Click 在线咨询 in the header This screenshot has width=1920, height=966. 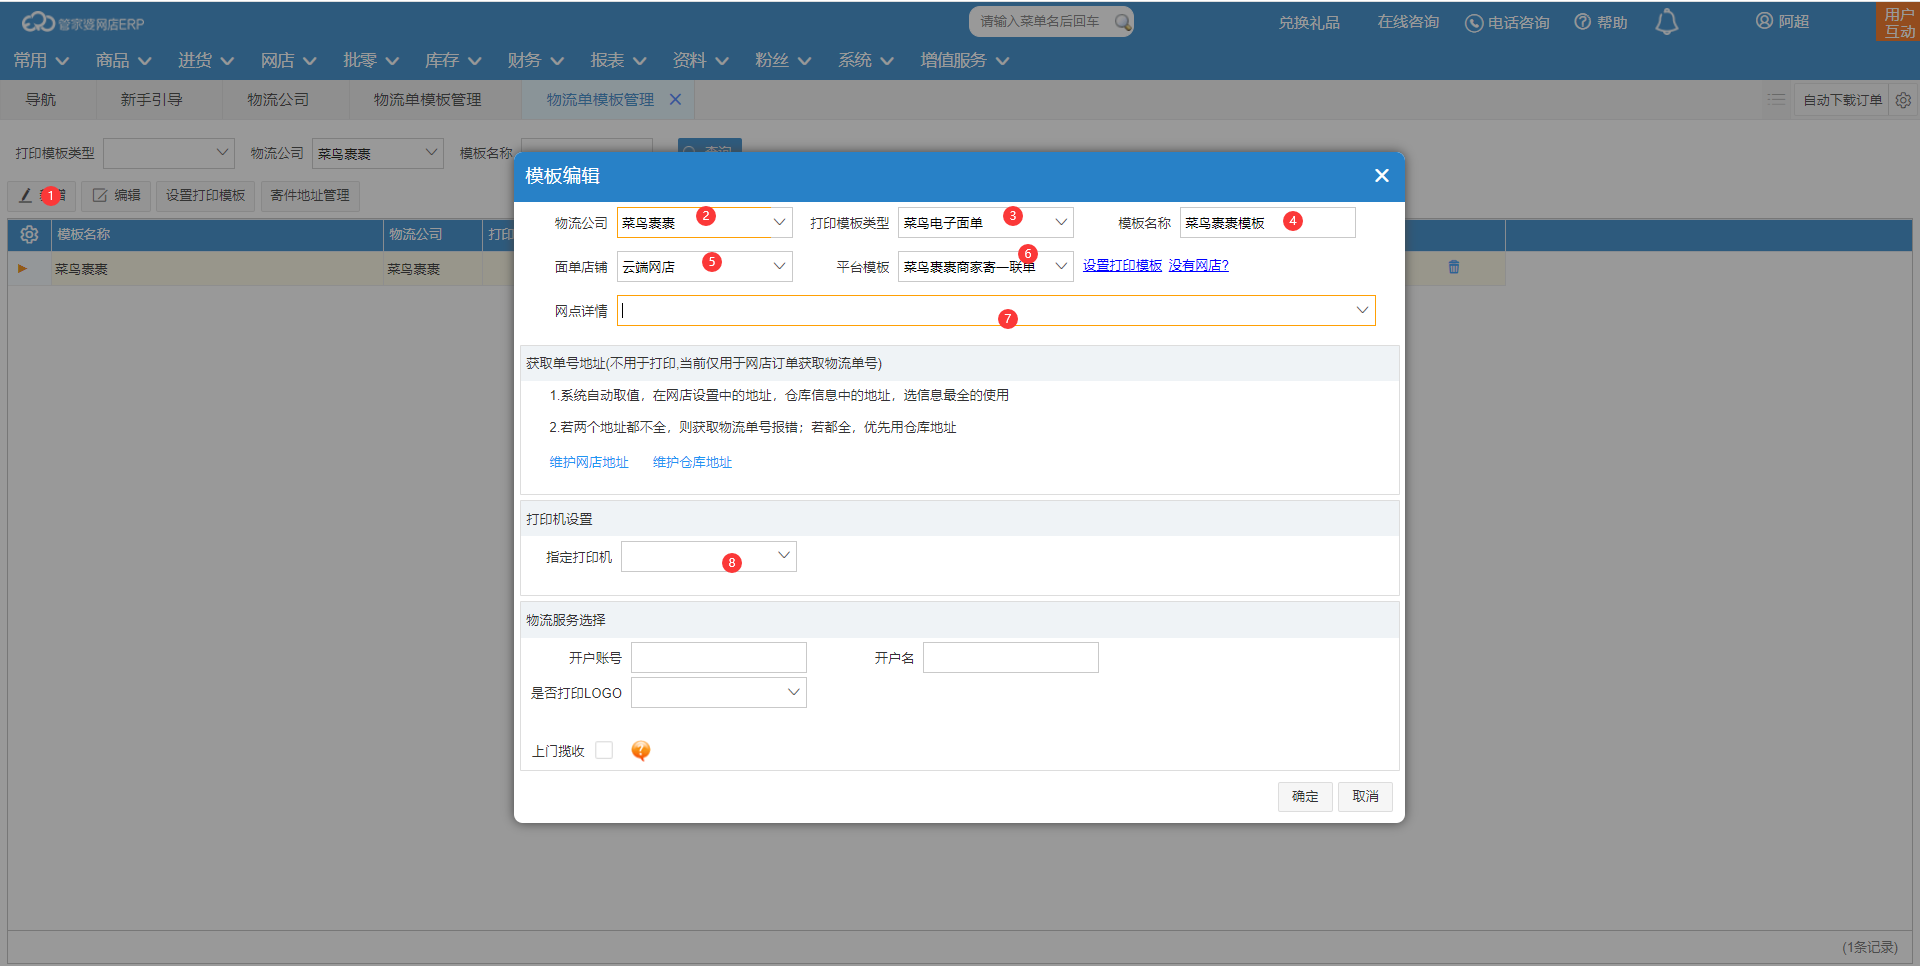(x=1408, y=22)
